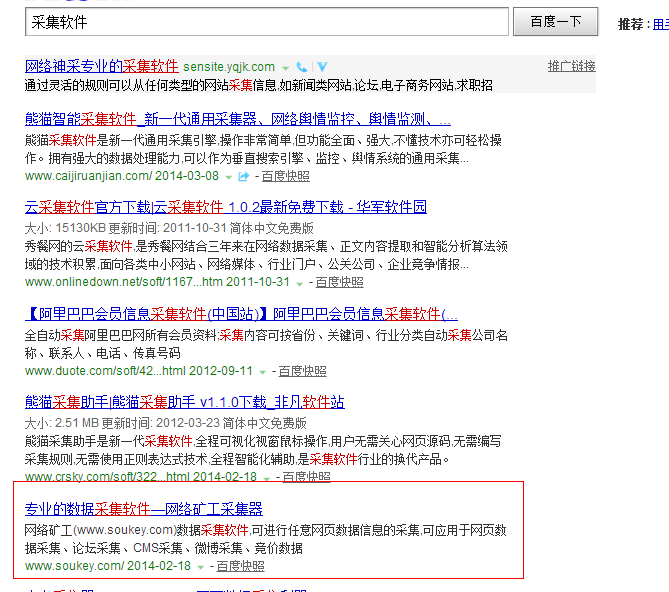
Task: Open 百度快照 for onlinedown.net result
Action: (339, 282)
